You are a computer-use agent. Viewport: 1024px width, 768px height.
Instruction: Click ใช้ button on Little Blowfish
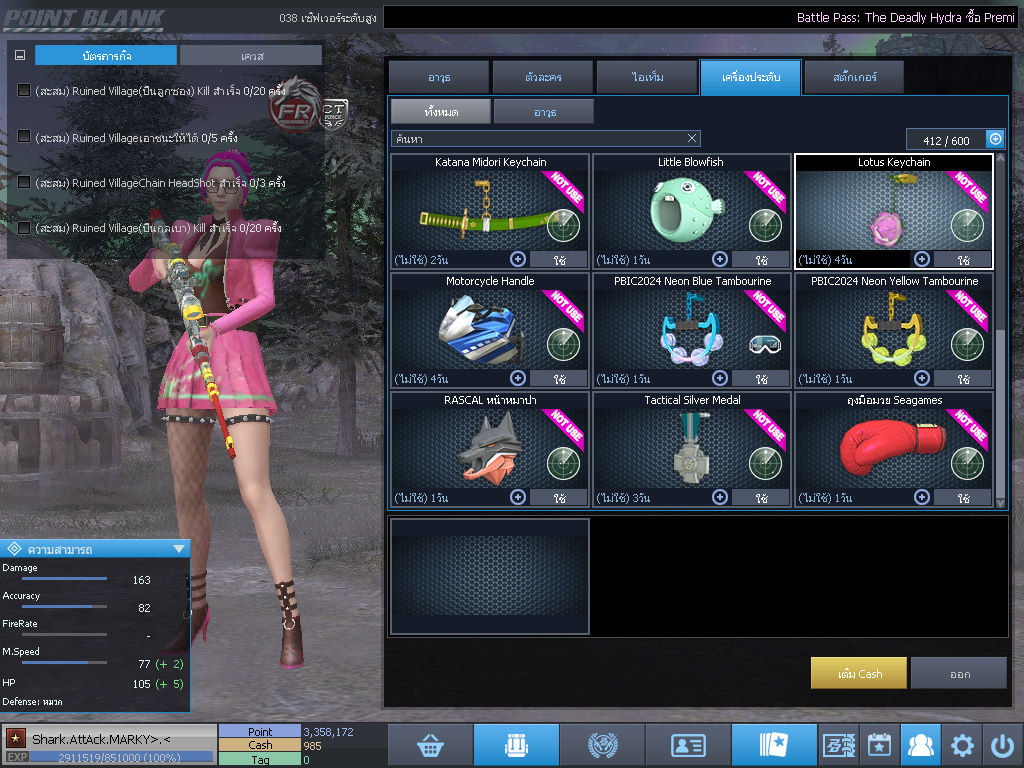761,260
